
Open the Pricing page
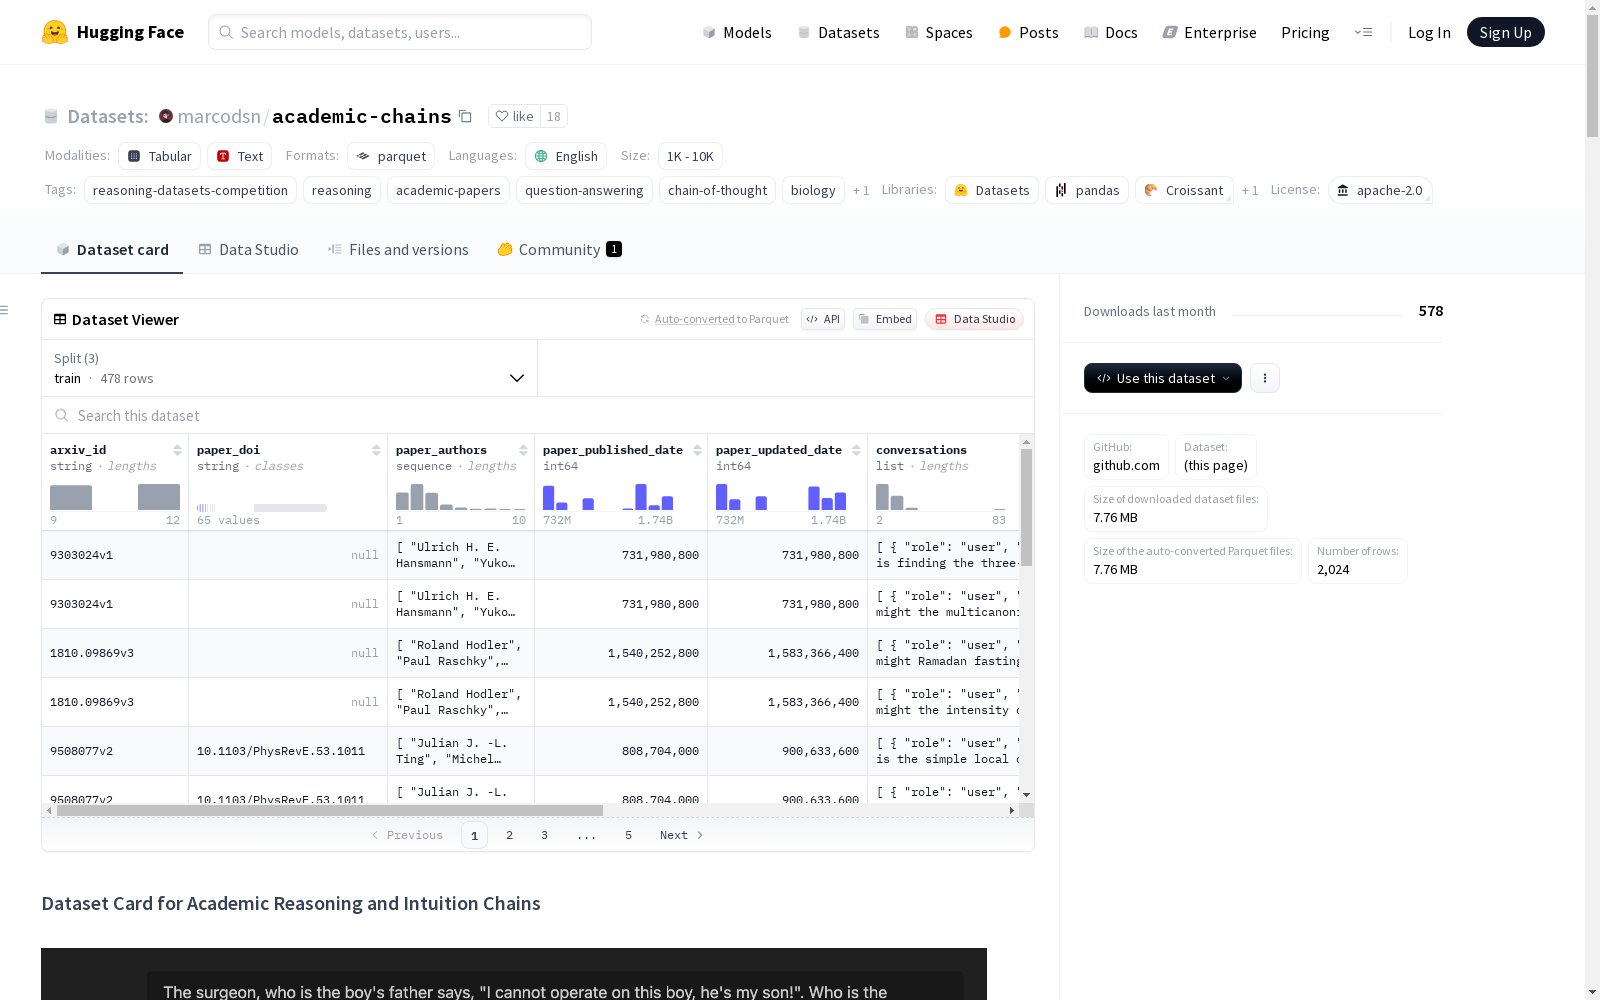[1305, 32]
